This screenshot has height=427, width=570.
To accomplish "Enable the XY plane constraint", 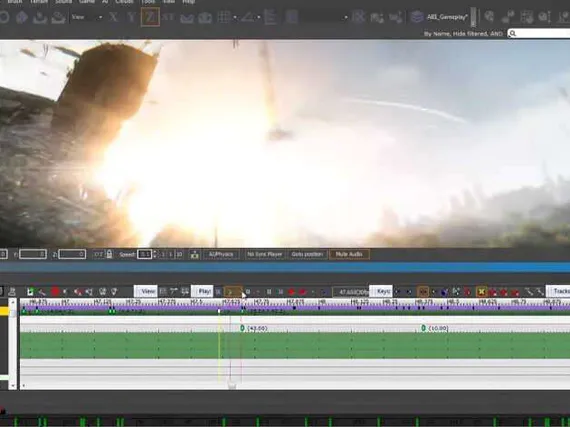I will tap(168, 17).
